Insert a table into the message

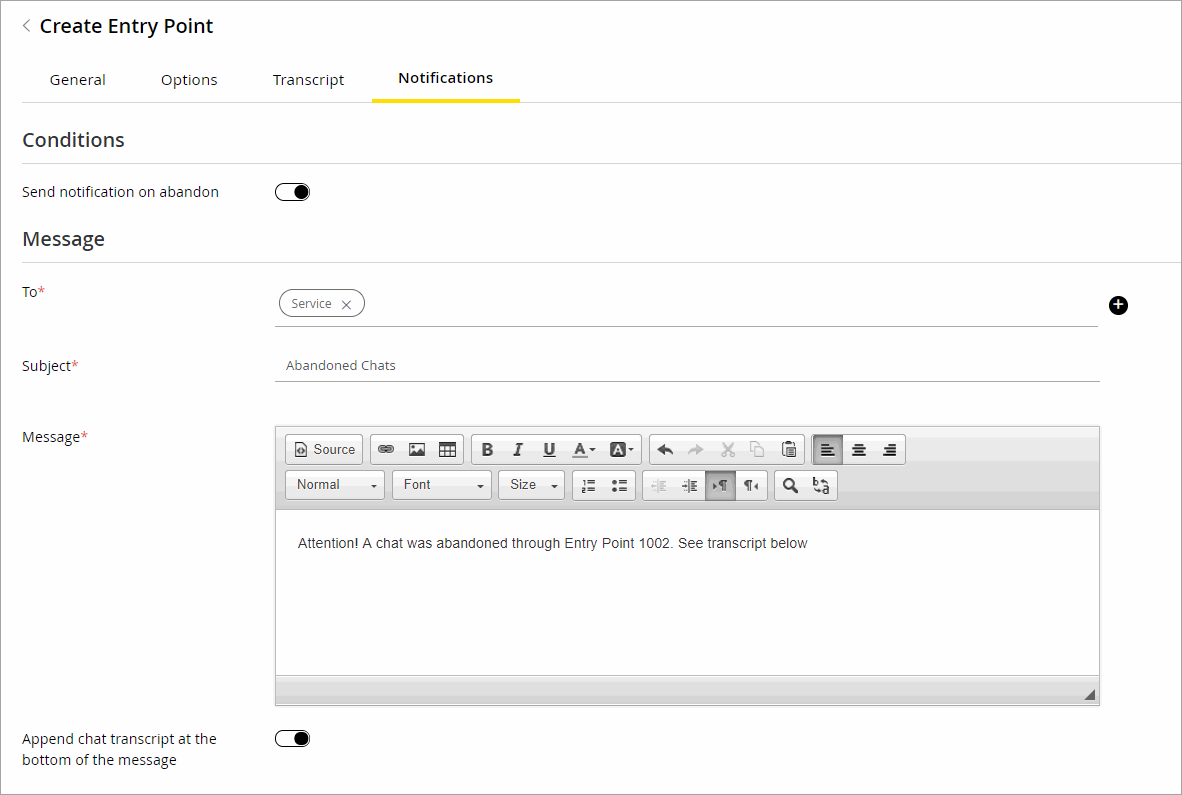coord(448,450)
